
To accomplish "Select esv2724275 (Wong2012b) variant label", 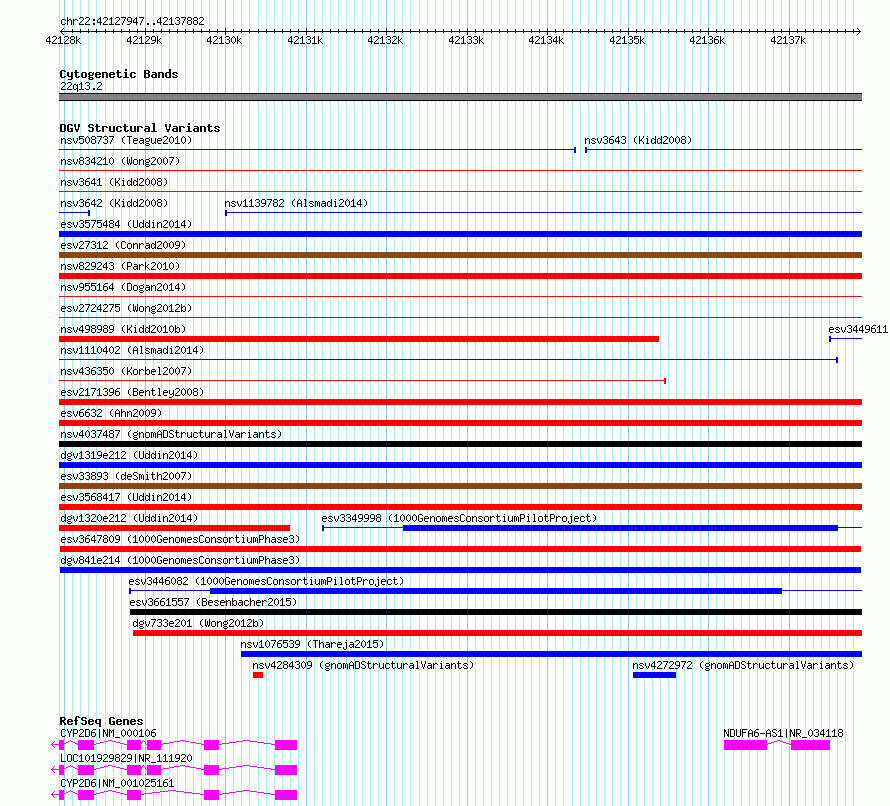I will 126,308.
